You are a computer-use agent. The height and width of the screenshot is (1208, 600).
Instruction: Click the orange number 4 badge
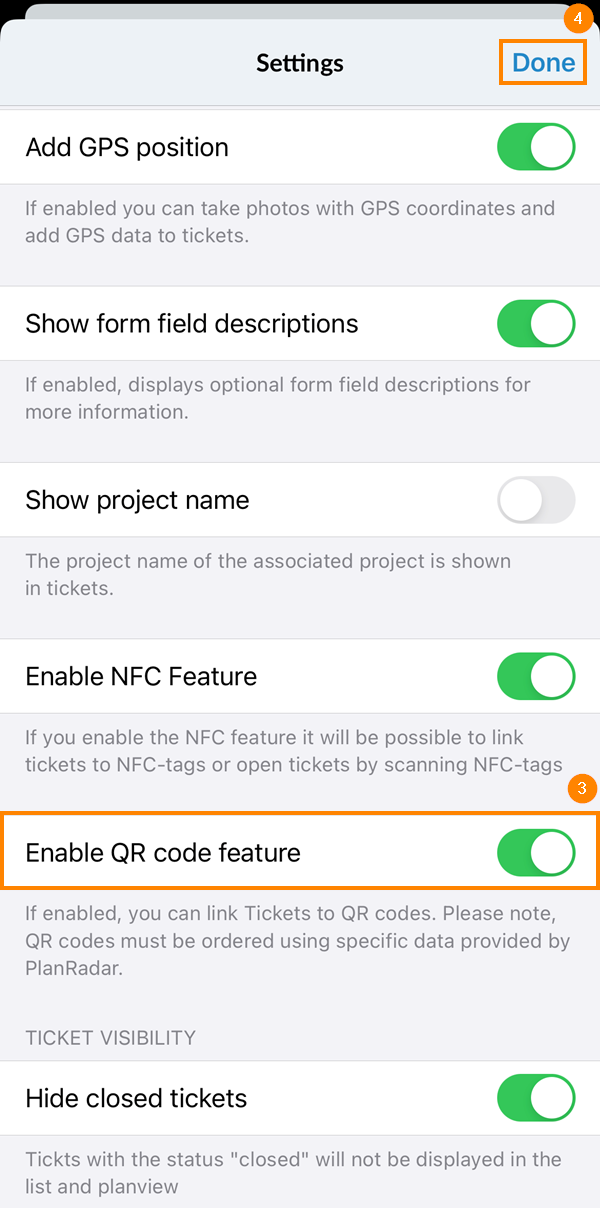click(x=575, y=18)
